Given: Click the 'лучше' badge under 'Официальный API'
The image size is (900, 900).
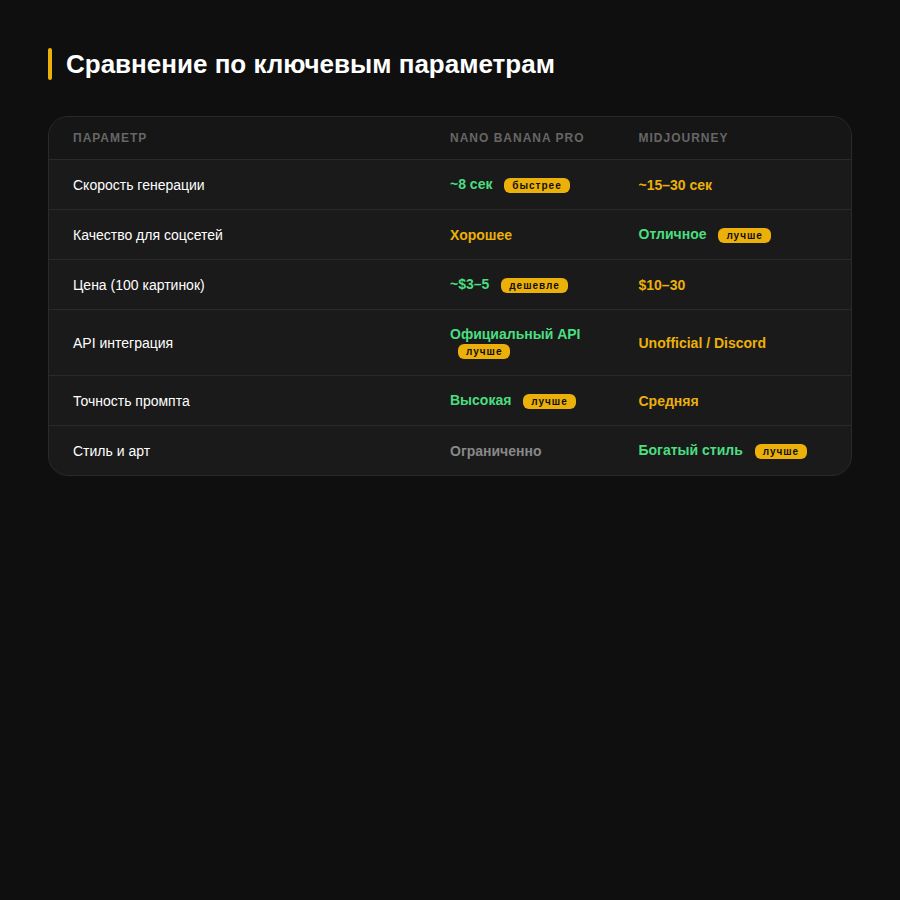Looking at the screenshot, I should tap(484, 351).
